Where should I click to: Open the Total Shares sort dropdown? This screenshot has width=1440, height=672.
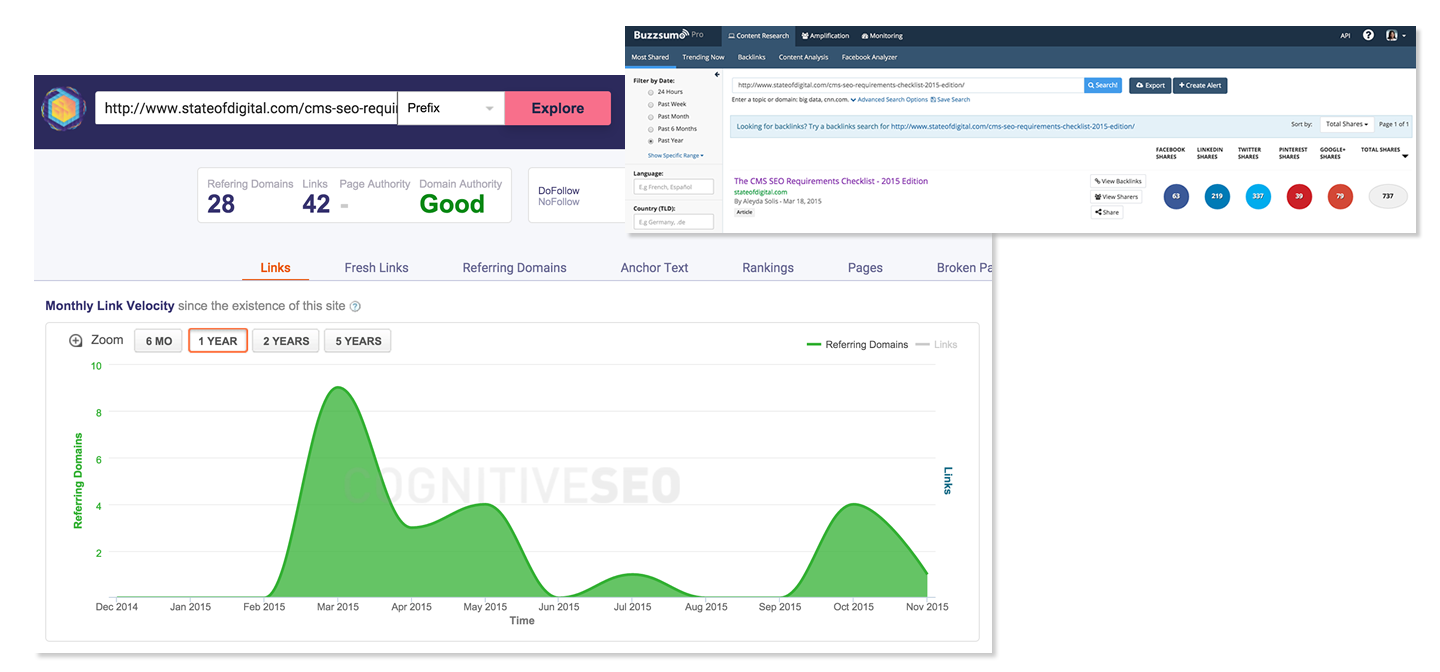[1347, 124]
